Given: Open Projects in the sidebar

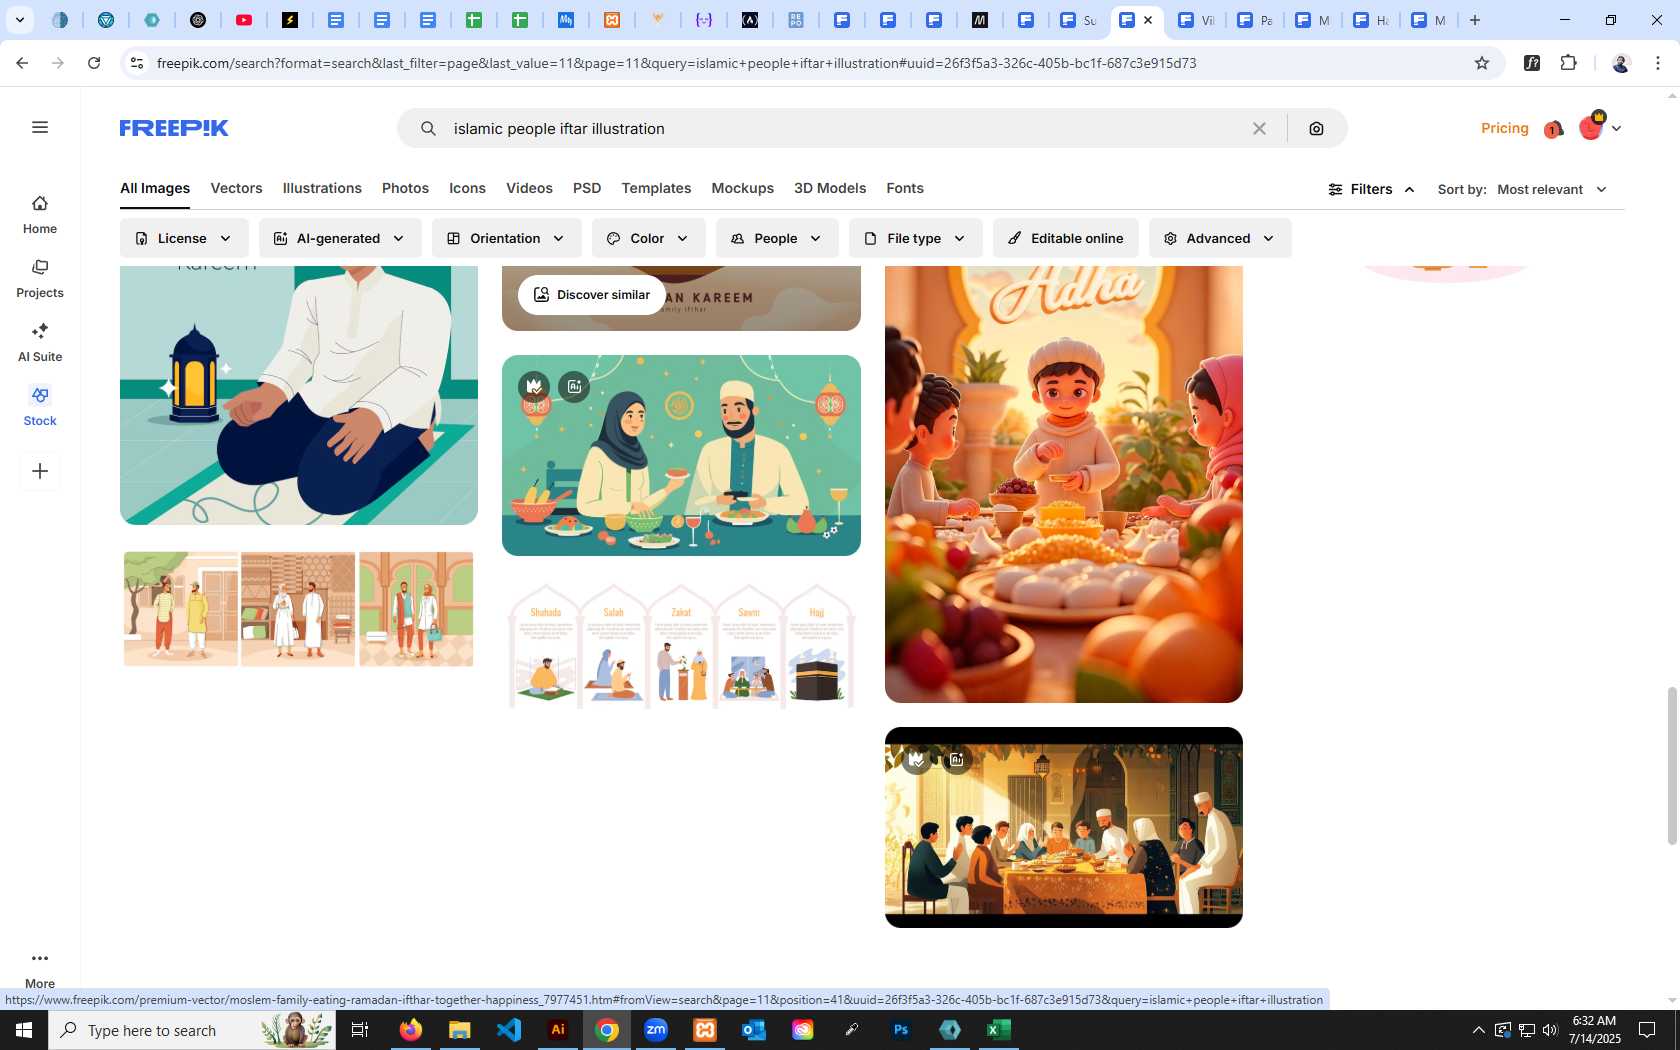Looking at the screenshot, I should (40, 279).
